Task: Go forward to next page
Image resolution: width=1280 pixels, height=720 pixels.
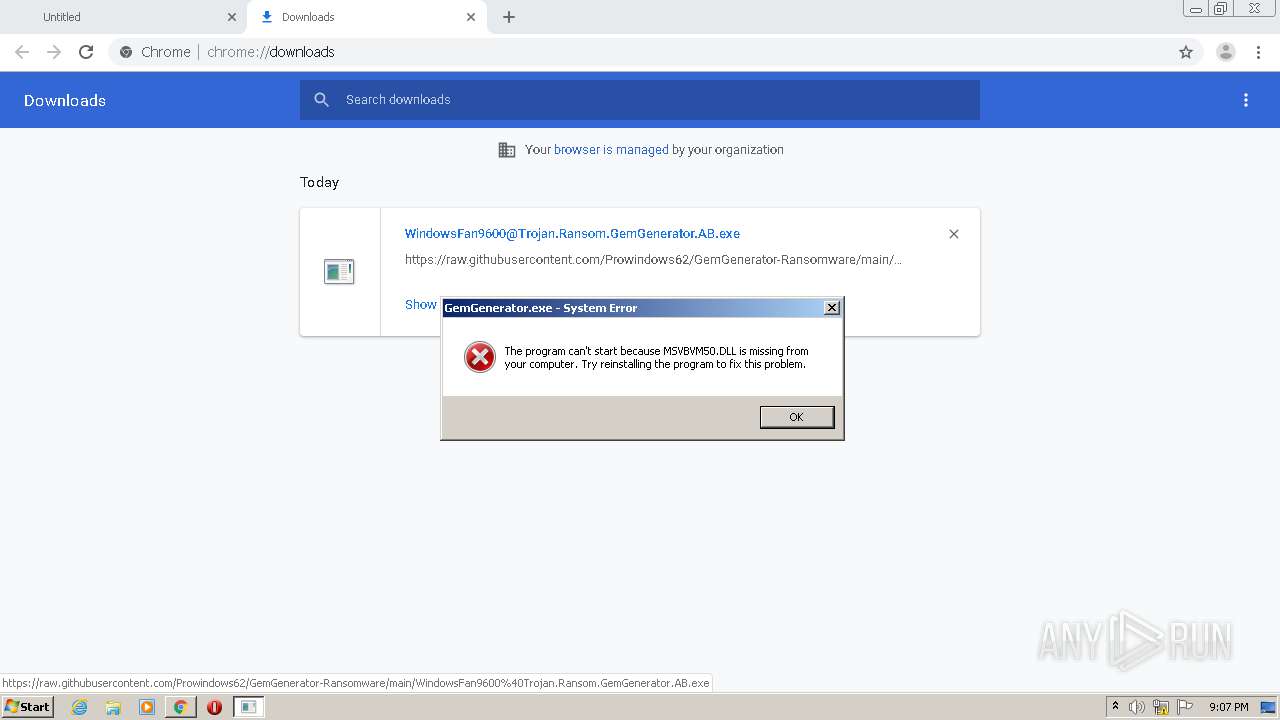Action: [54, 52]
